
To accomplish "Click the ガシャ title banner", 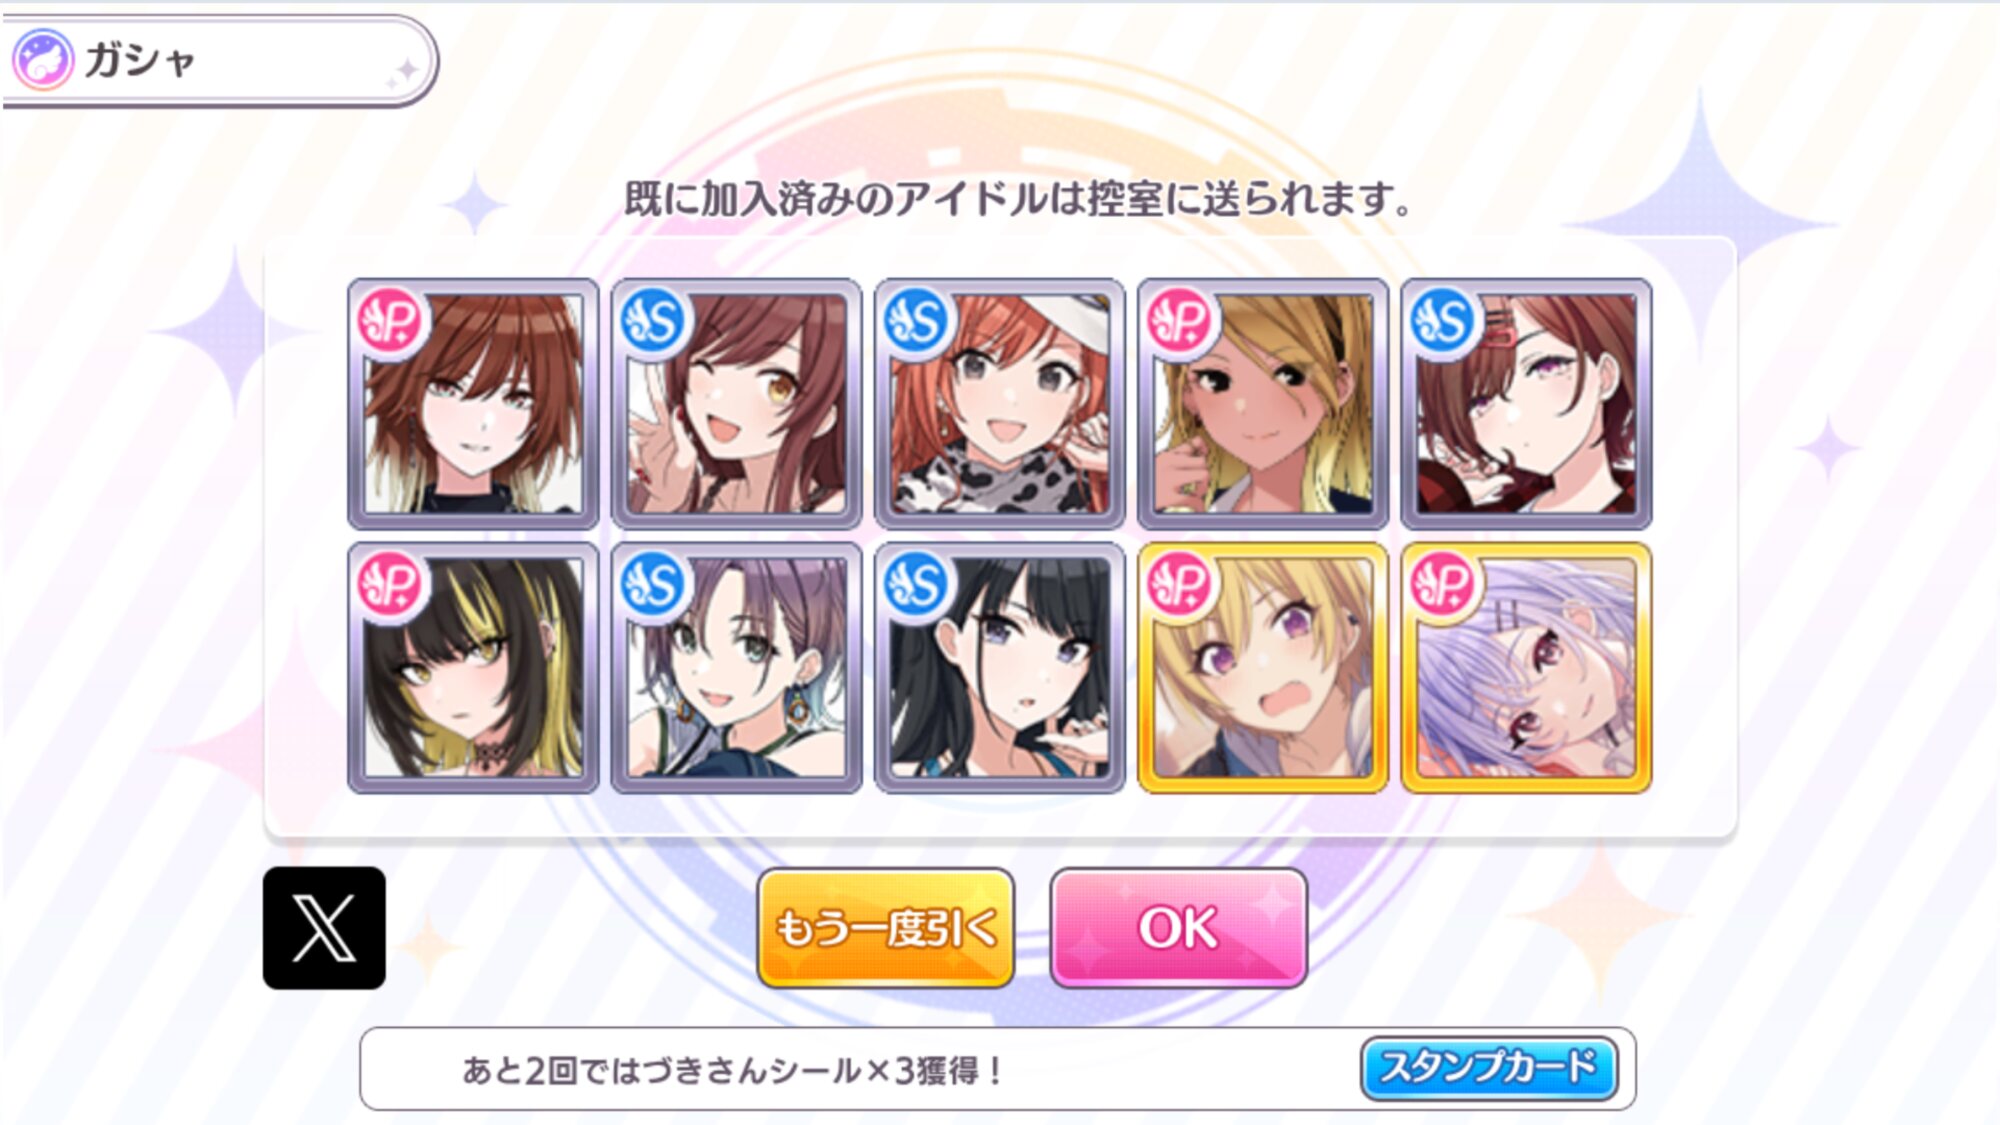I will pos(218,60).
